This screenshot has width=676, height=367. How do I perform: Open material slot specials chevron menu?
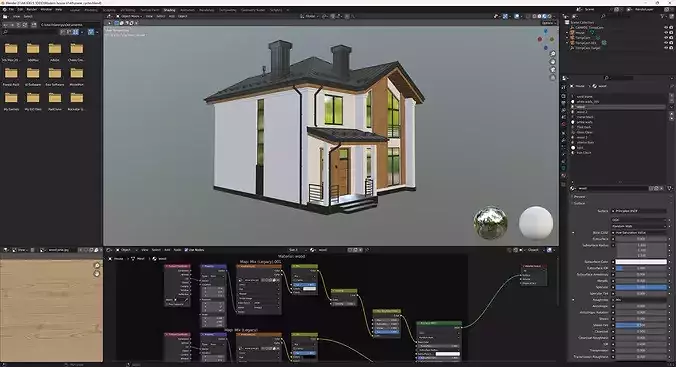[x=671, y=107]
